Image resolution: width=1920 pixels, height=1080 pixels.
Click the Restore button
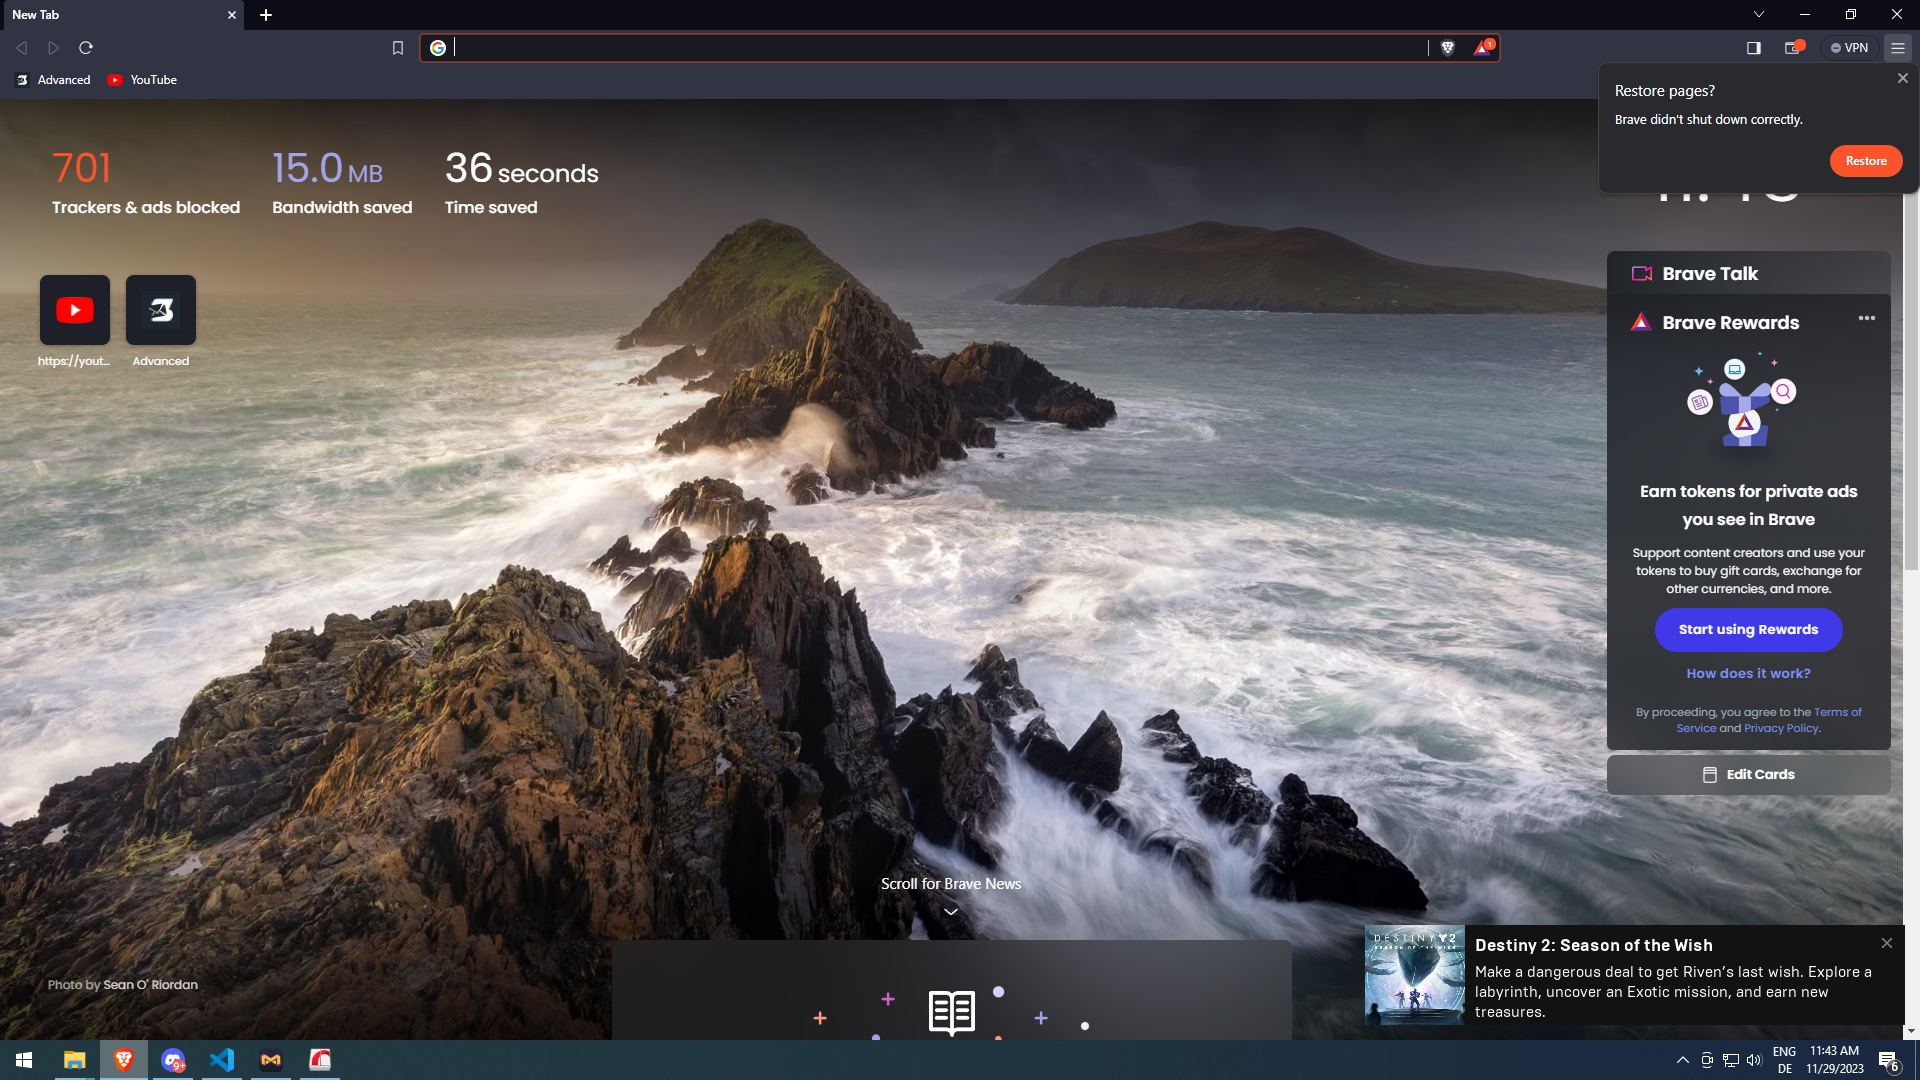pos(1865,161)
